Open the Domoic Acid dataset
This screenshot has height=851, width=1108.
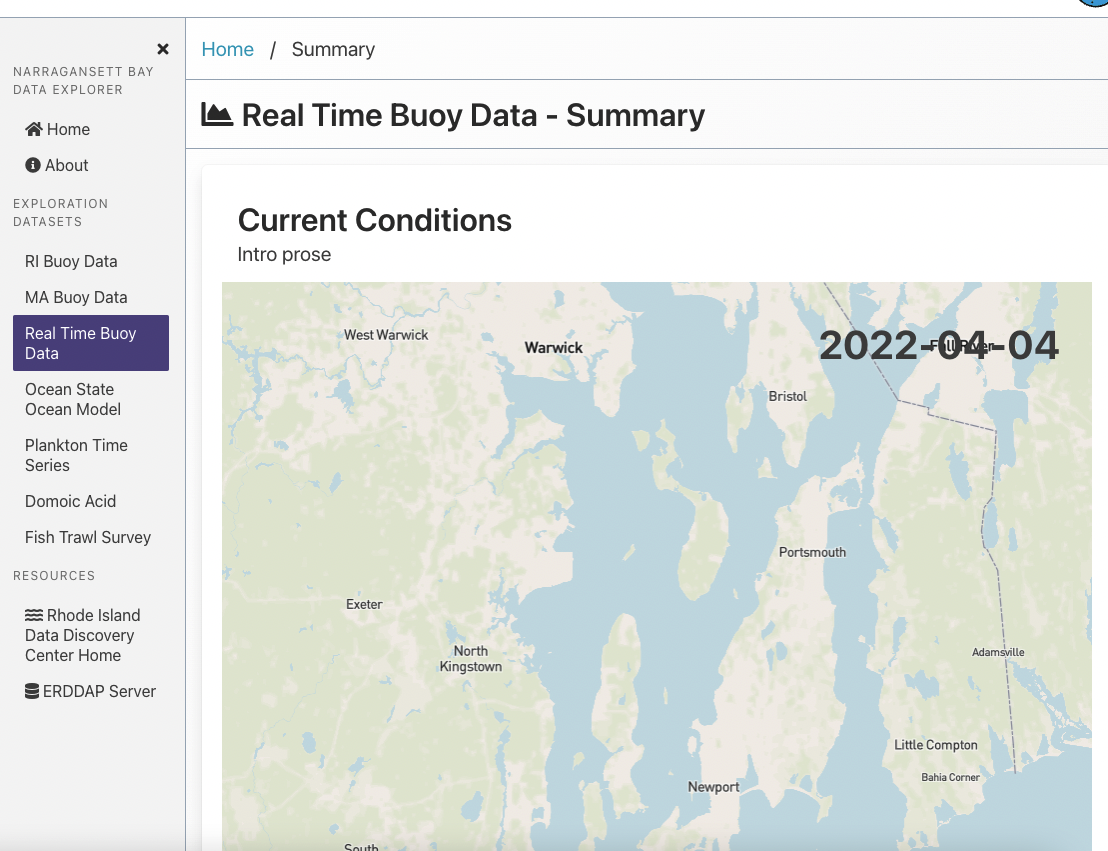point(70,501)
